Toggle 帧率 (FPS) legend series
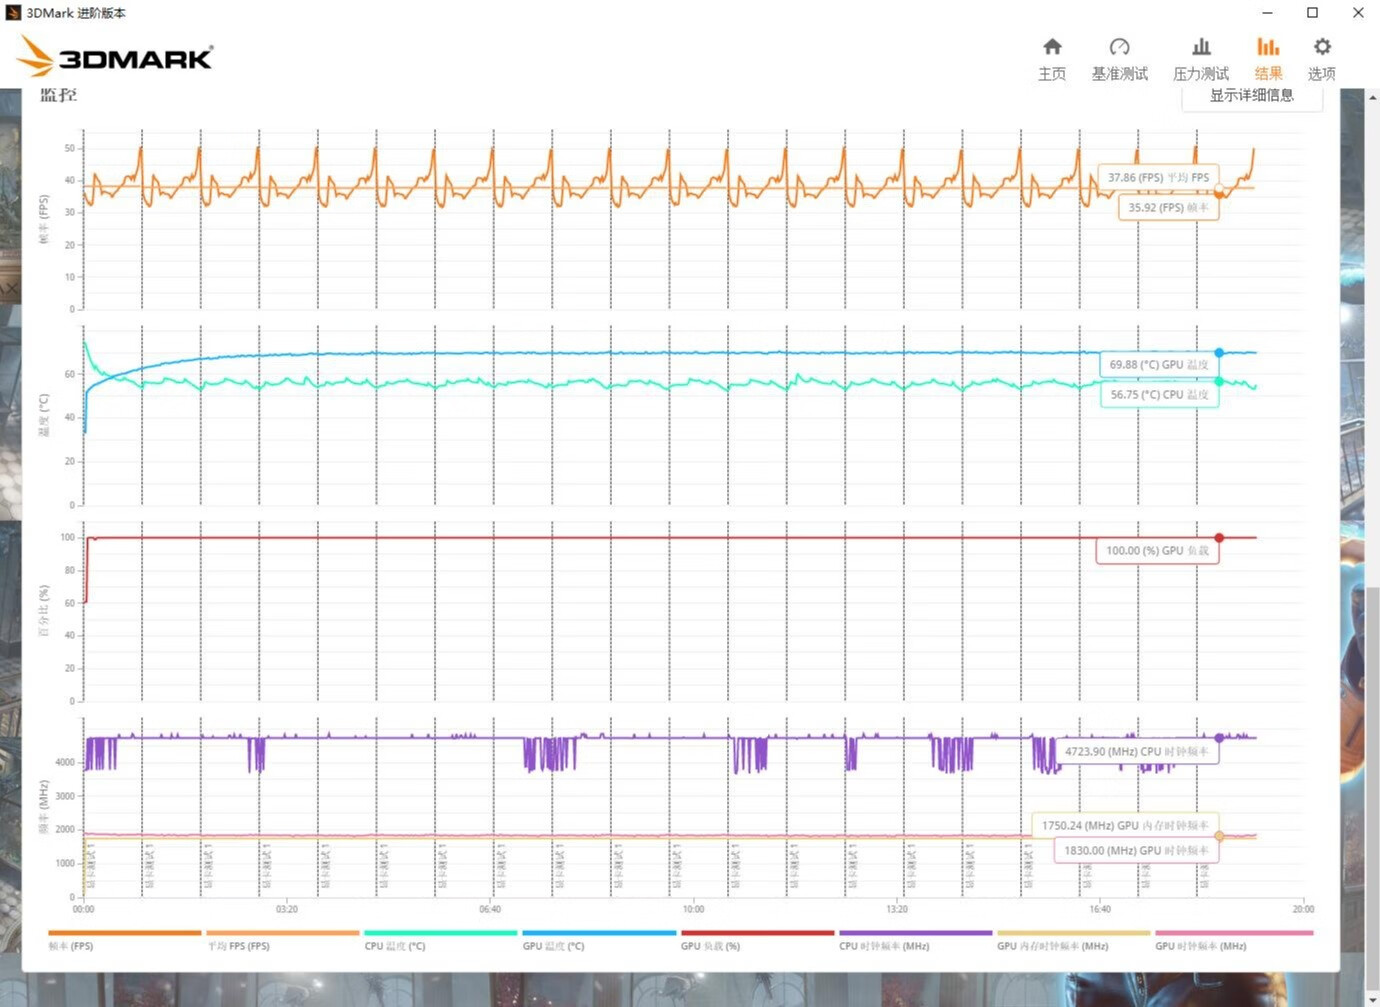This screenshot has width=1380, height=1007. point(124,939)
